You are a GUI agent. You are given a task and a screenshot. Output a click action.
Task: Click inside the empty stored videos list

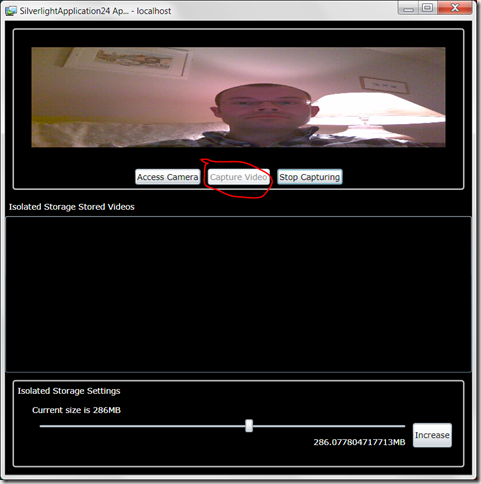coord(238,294)
